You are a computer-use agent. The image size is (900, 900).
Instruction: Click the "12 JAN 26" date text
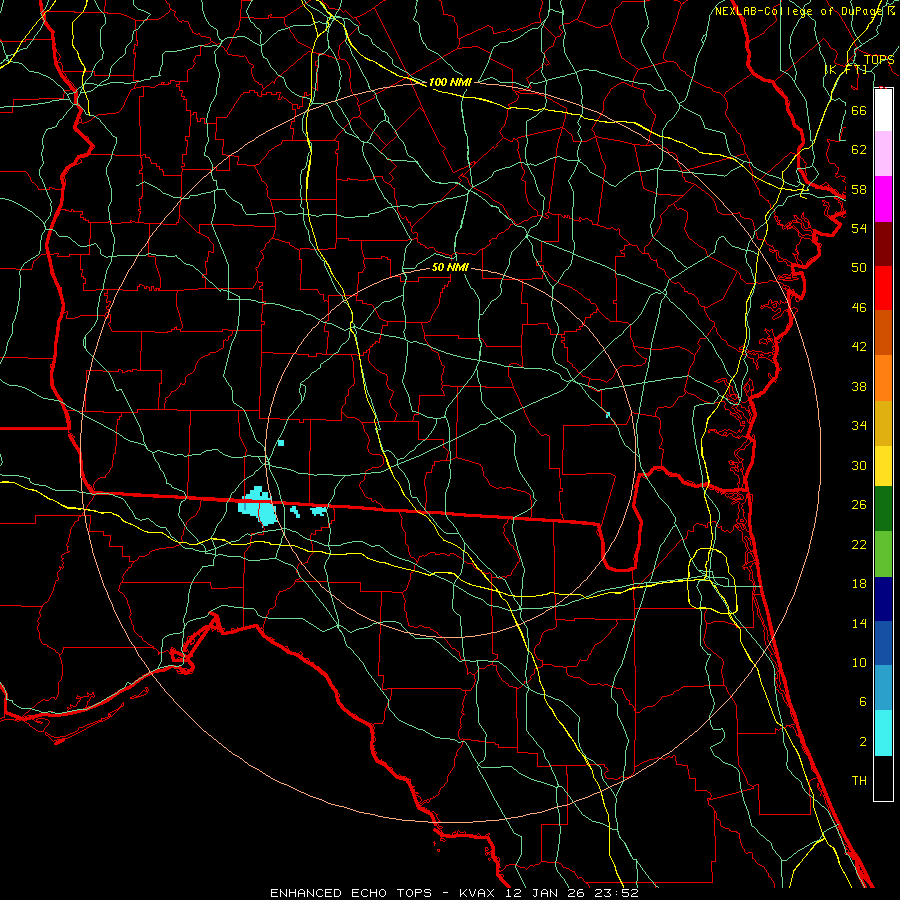pos(546,893)
